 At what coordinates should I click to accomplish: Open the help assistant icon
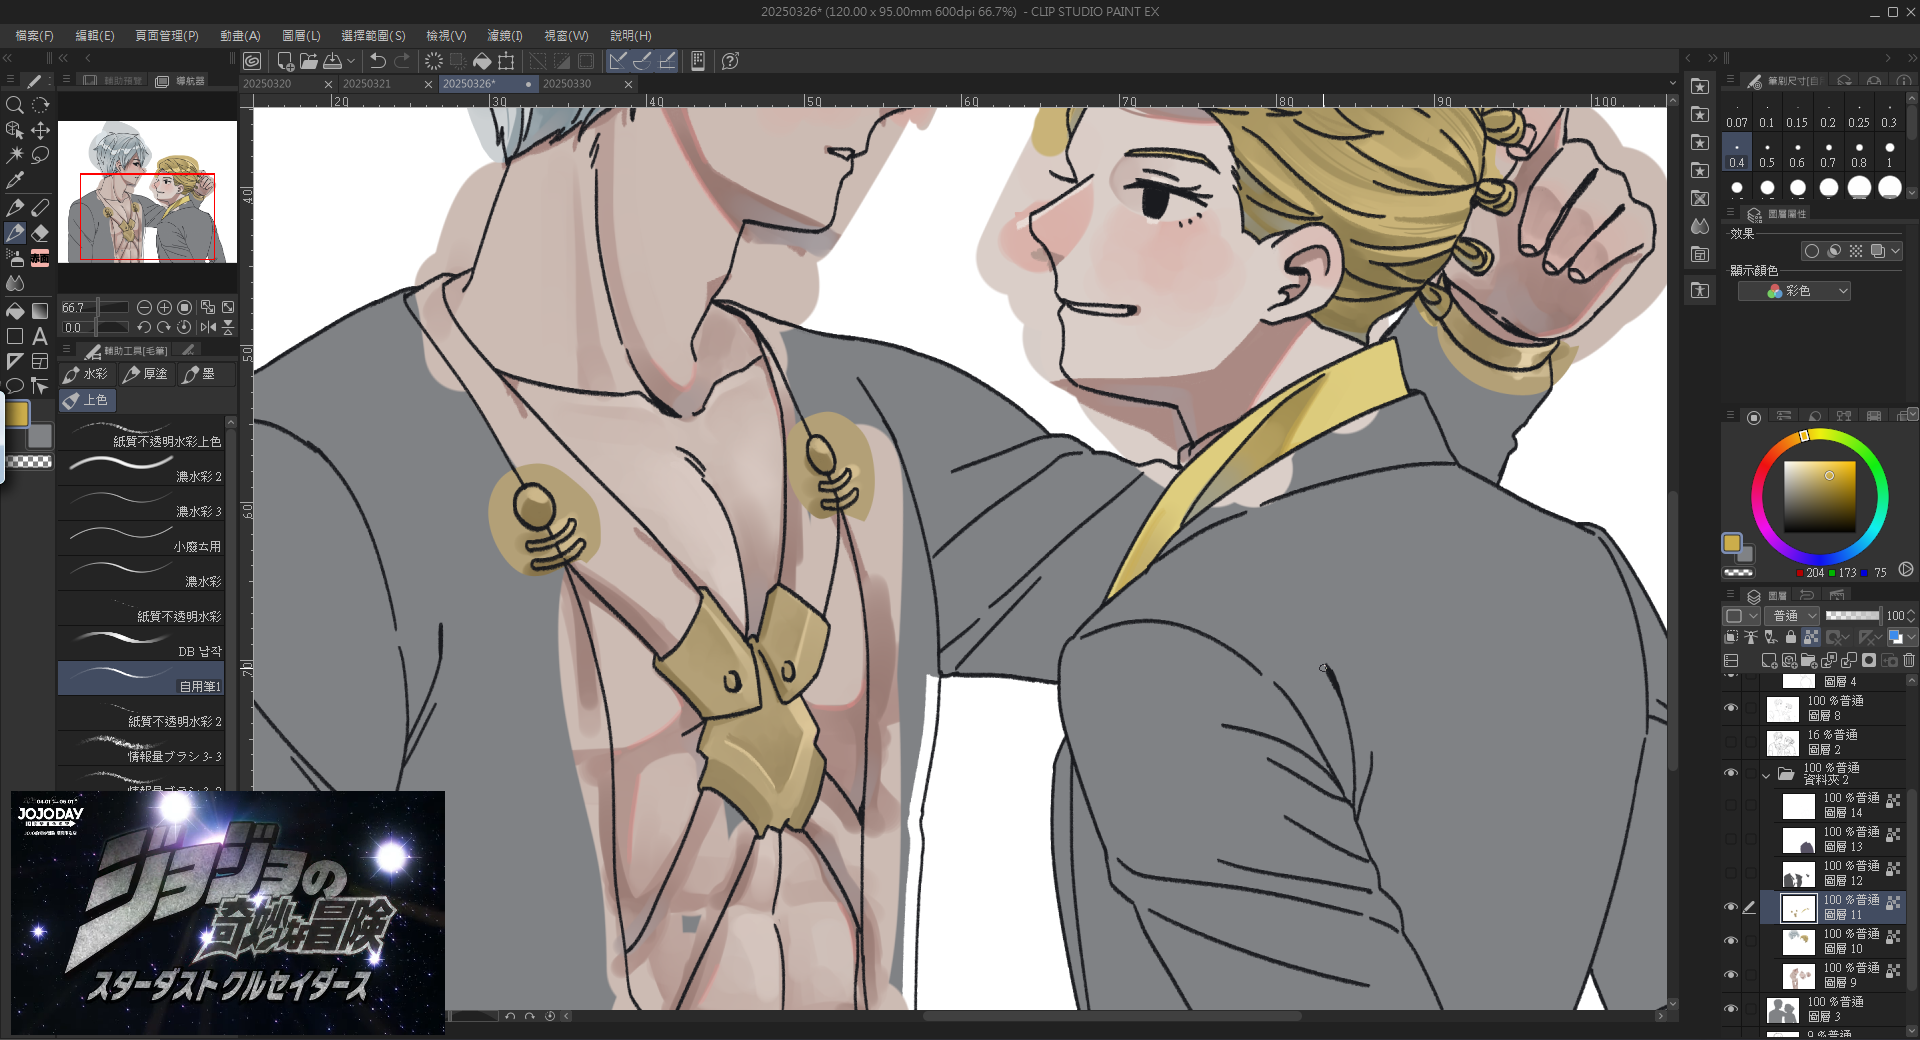click(731, 61)
